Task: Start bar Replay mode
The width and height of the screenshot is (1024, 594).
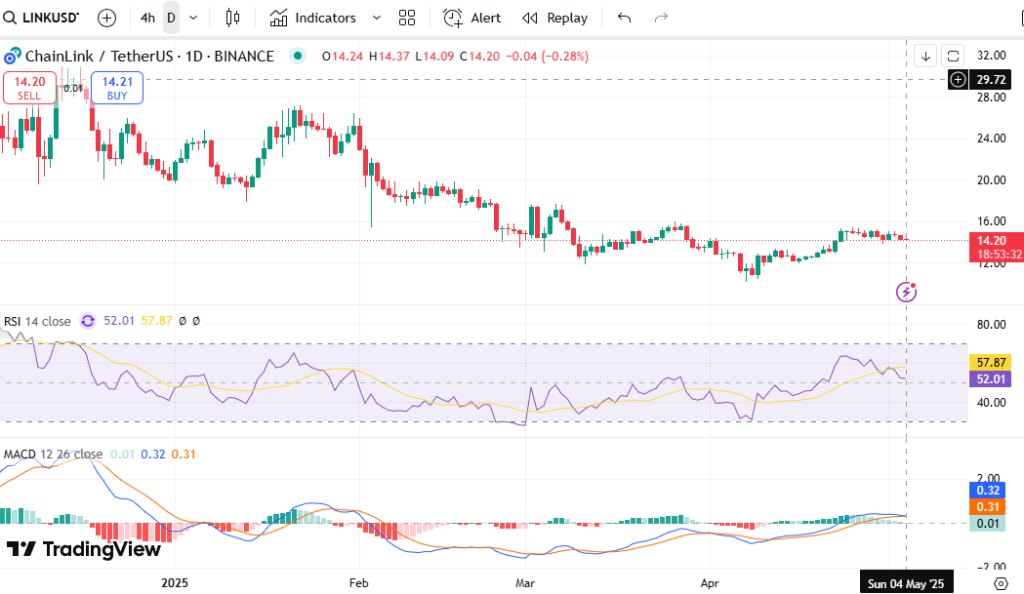Action: tap(555, 18)
